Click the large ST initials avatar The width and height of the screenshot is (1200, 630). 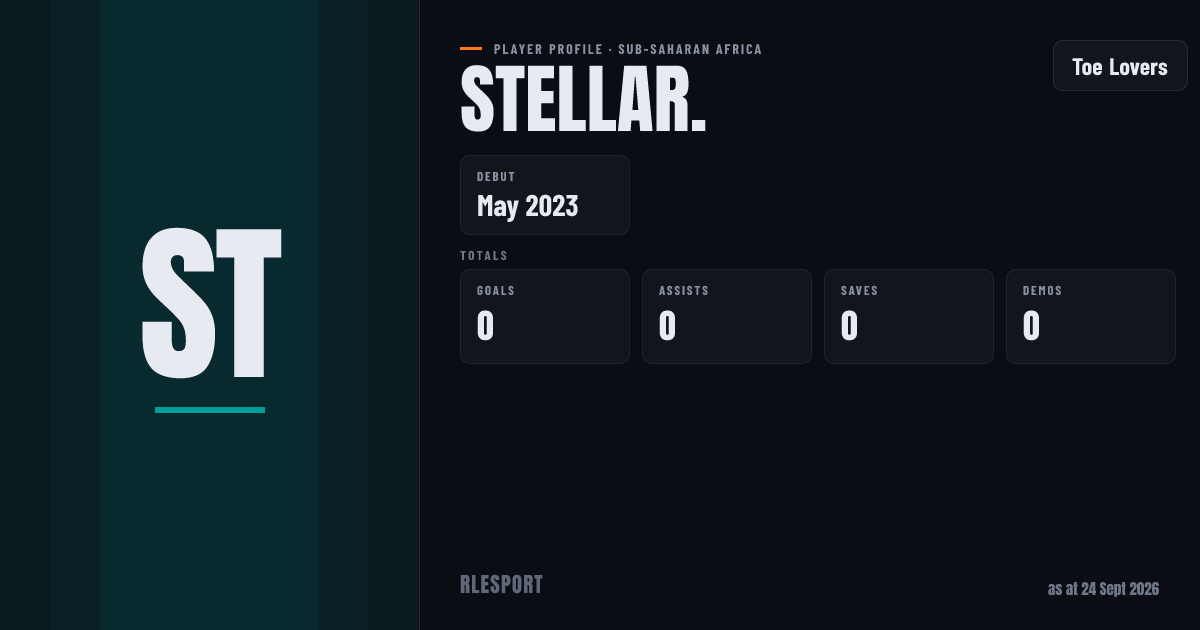tap(210, 302)
